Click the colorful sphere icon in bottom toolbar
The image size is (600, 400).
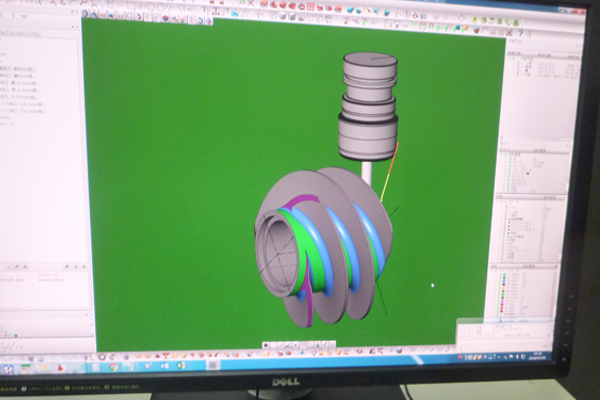click(x=399, y=350)
